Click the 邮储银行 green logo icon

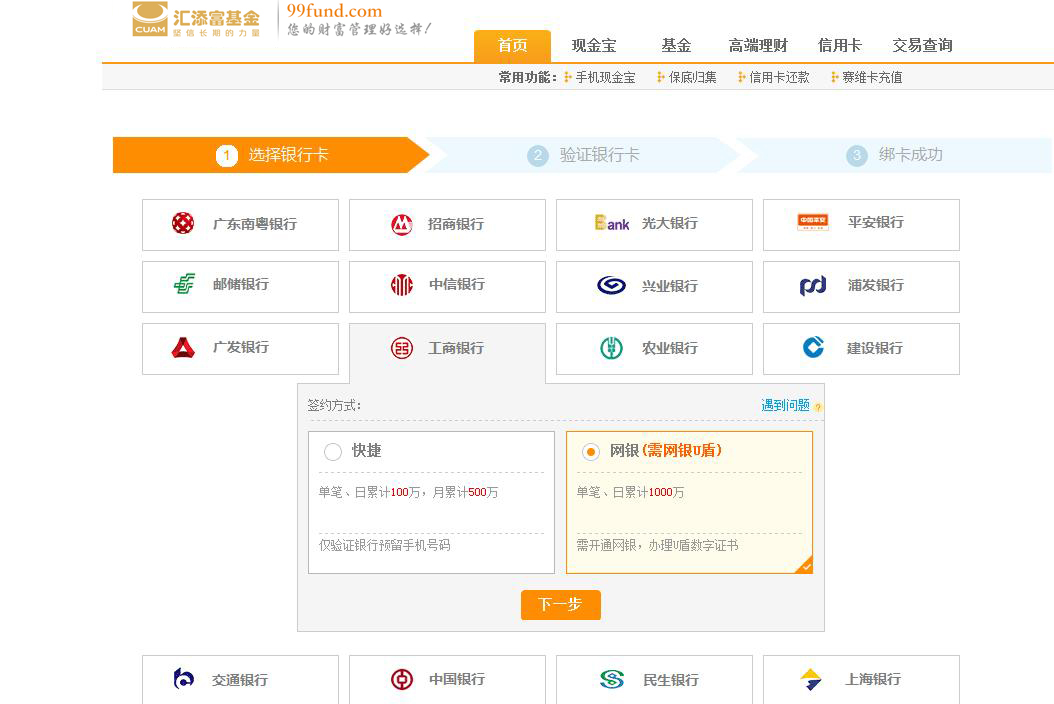point(184,284)
